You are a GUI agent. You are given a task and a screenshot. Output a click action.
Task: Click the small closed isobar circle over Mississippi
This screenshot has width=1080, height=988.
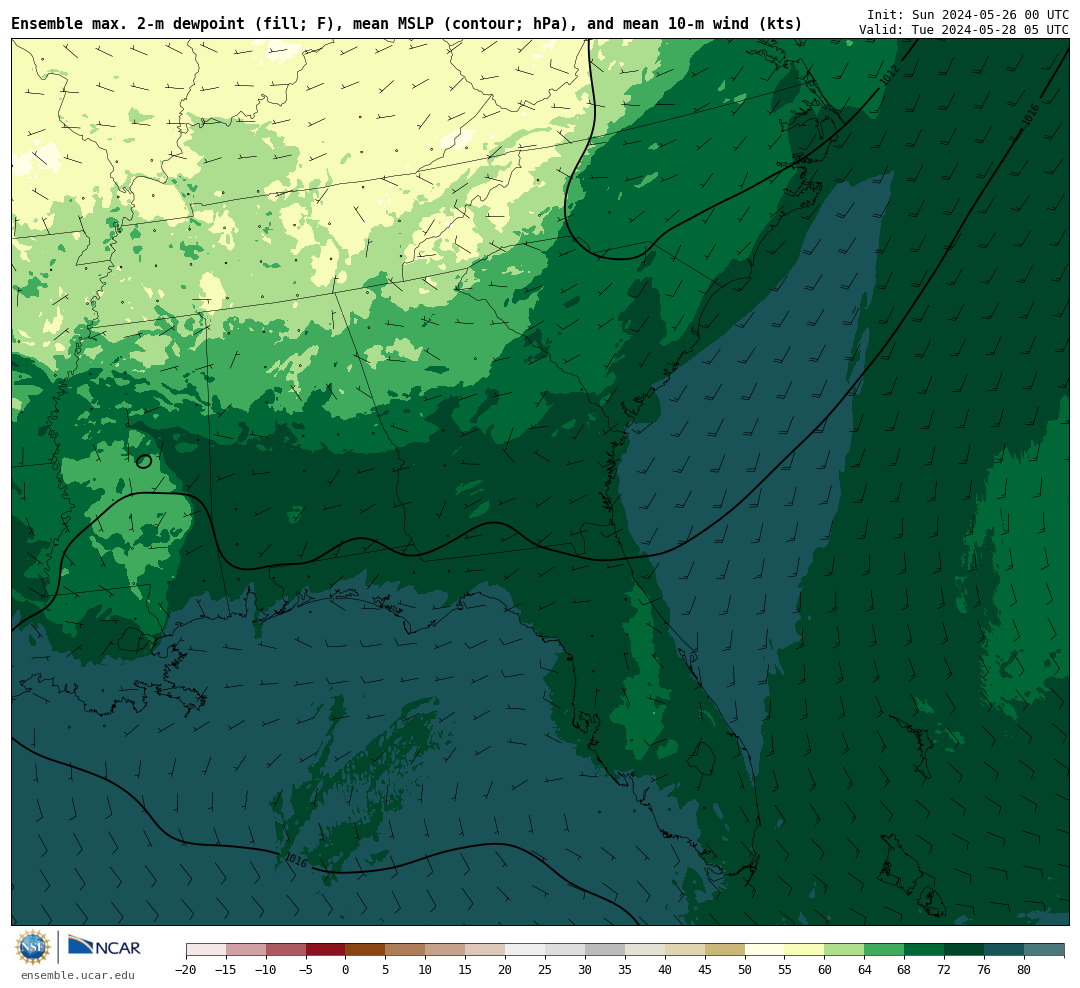144,462
